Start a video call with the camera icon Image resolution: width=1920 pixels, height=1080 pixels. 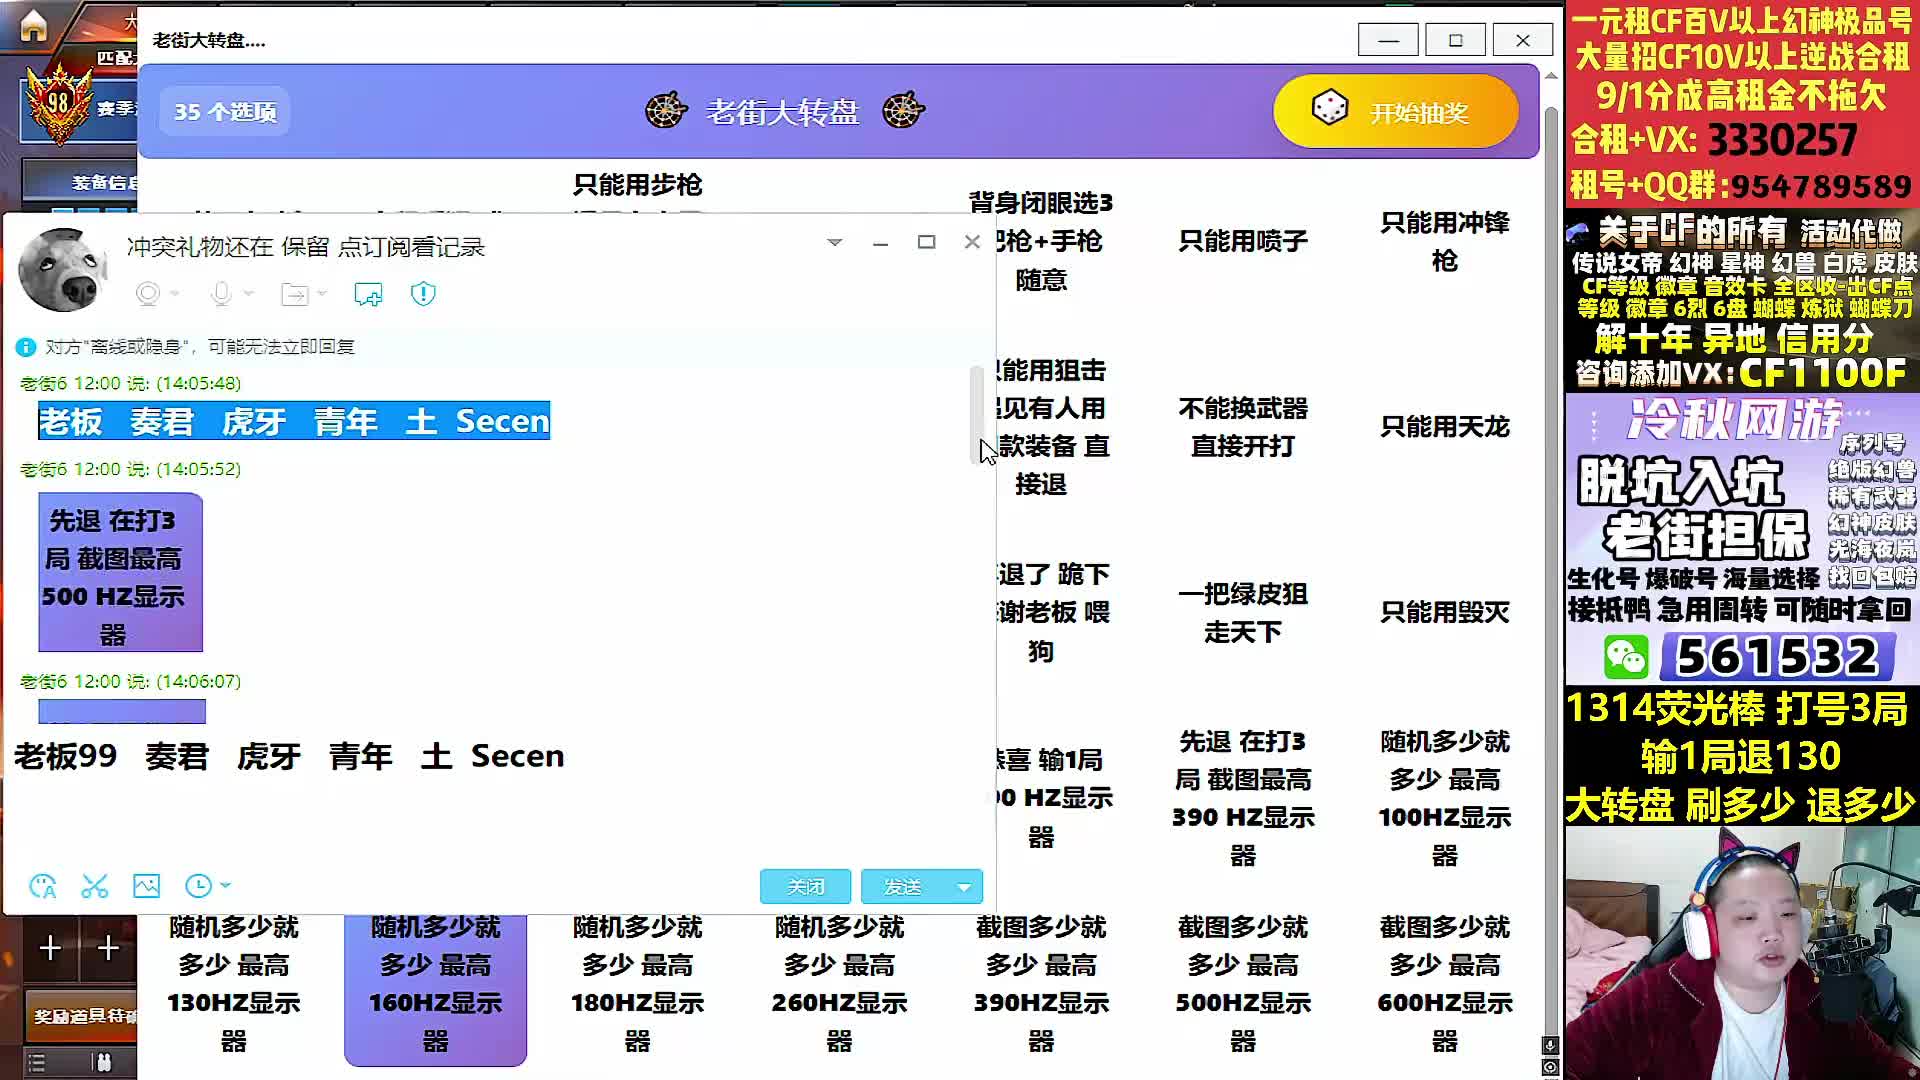click(148, 294)
